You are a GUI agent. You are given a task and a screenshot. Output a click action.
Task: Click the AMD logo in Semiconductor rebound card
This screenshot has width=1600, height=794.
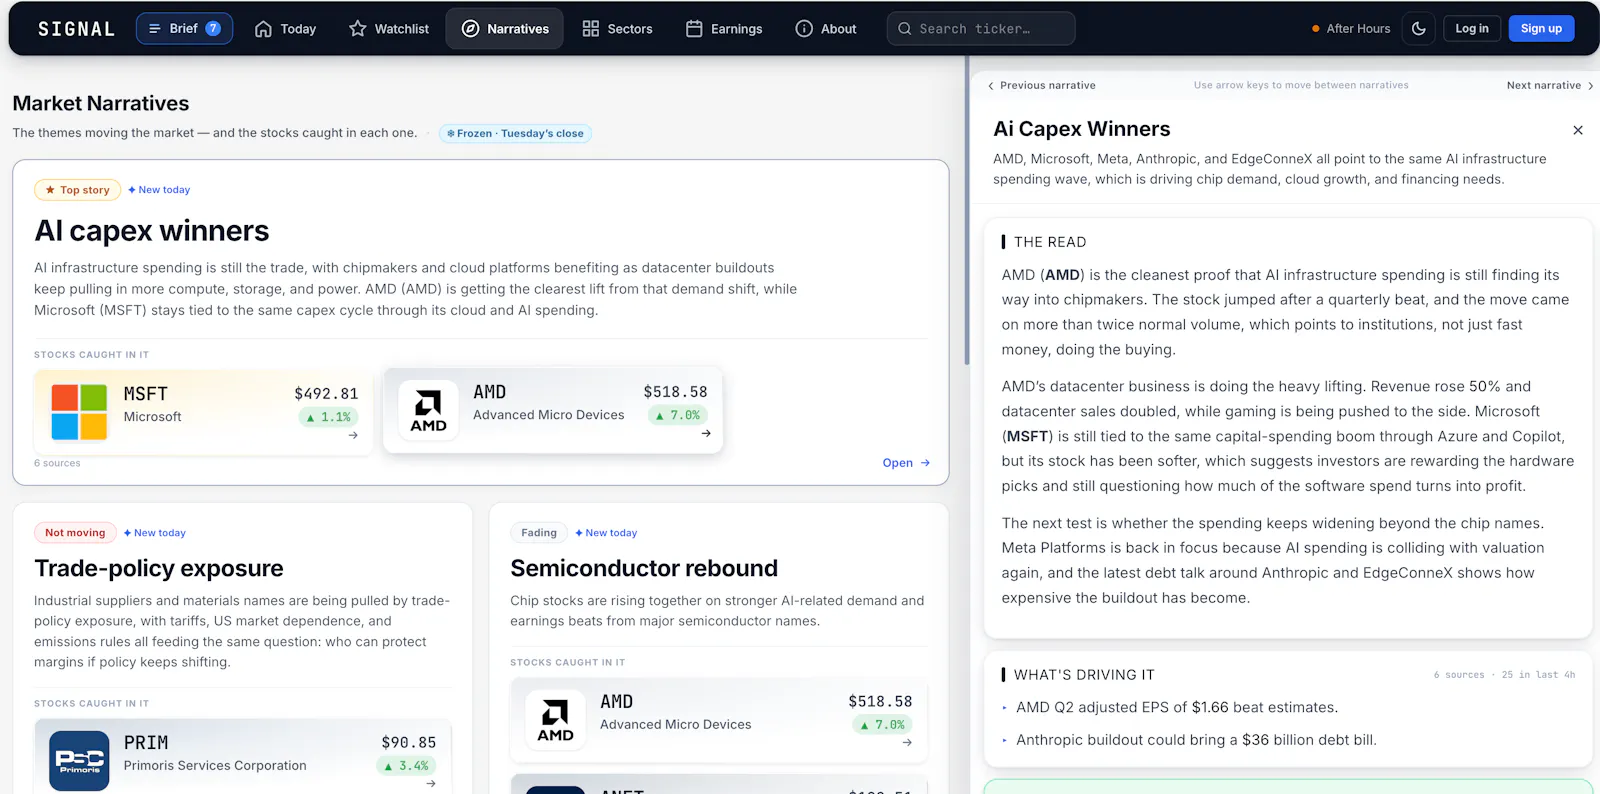(555, 720)
